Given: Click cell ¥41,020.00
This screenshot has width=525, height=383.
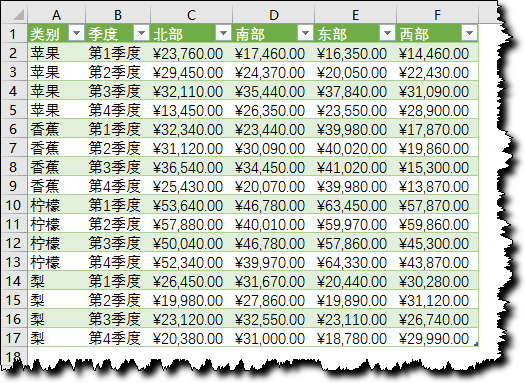Looking at the screenshot, I should click(x=355, y=167).
